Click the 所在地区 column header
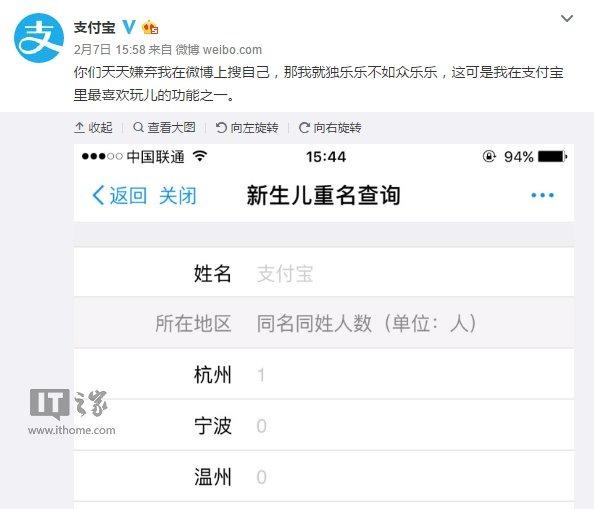 [193, 323]
